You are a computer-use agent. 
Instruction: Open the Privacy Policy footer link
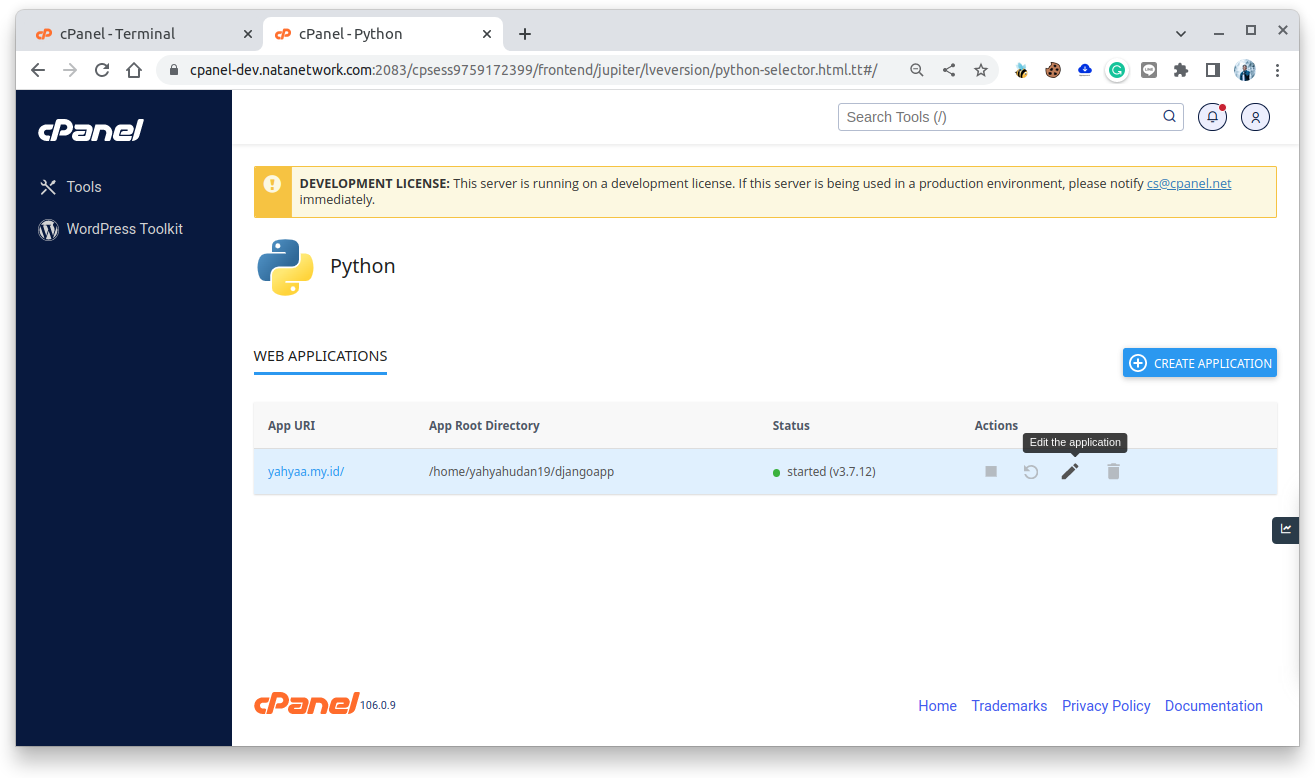pos(1106,706)
